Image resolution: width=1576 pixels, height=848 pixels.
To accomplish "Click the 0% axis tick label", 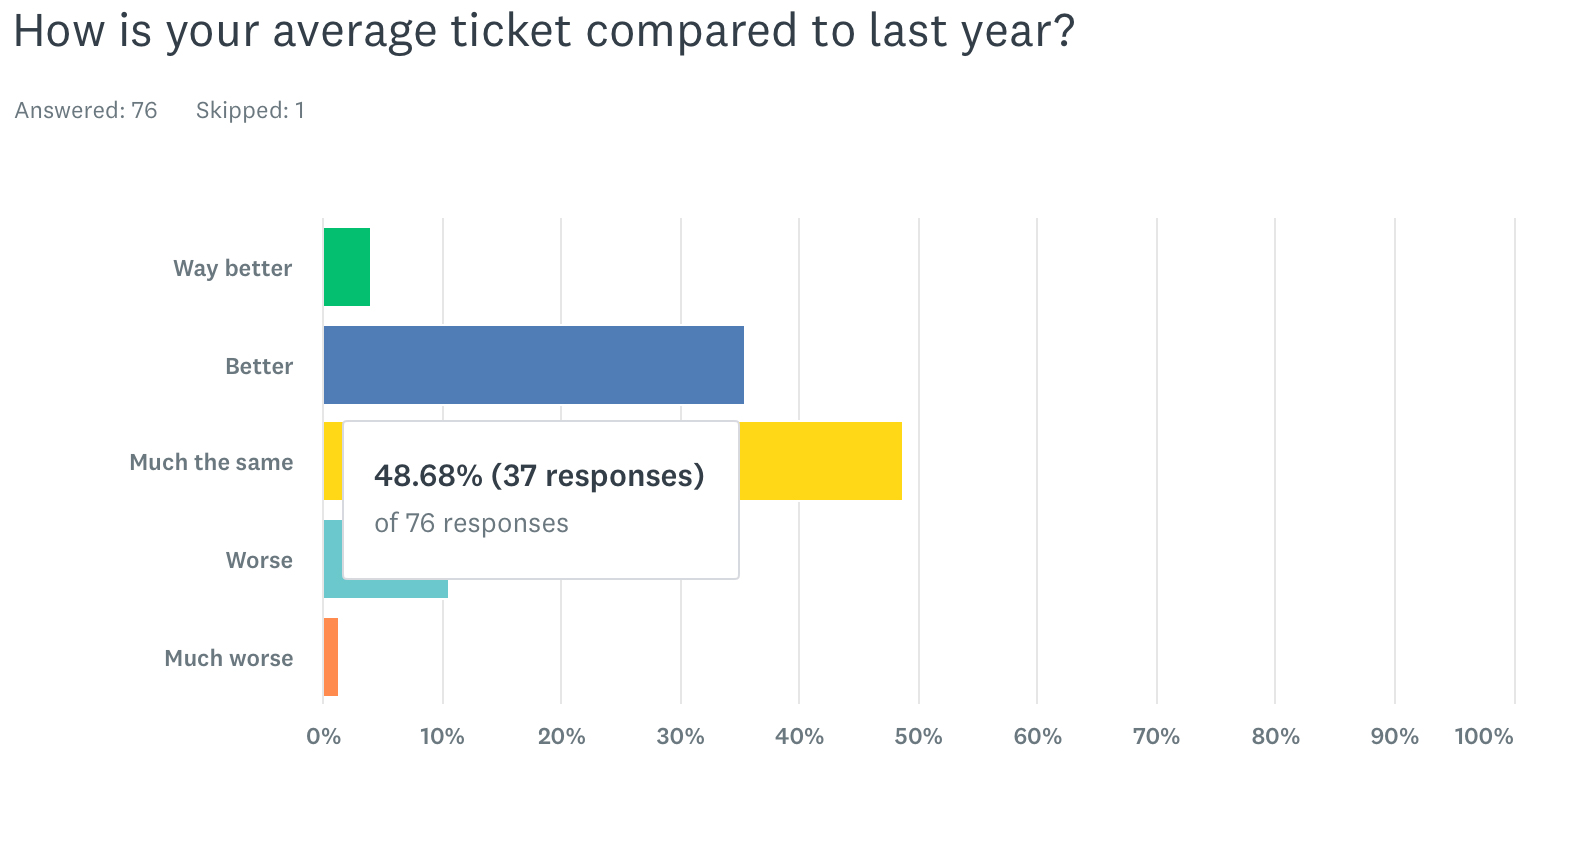I will [323, 737].
